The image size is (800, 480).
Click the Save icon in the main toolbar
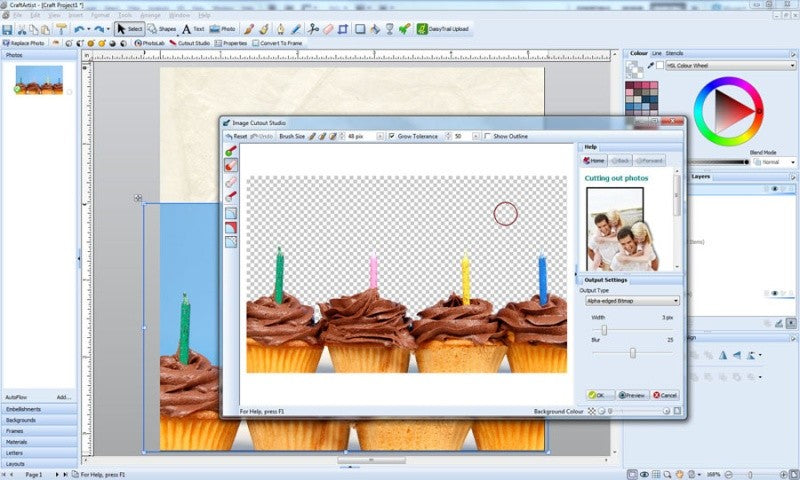(7, 30)
